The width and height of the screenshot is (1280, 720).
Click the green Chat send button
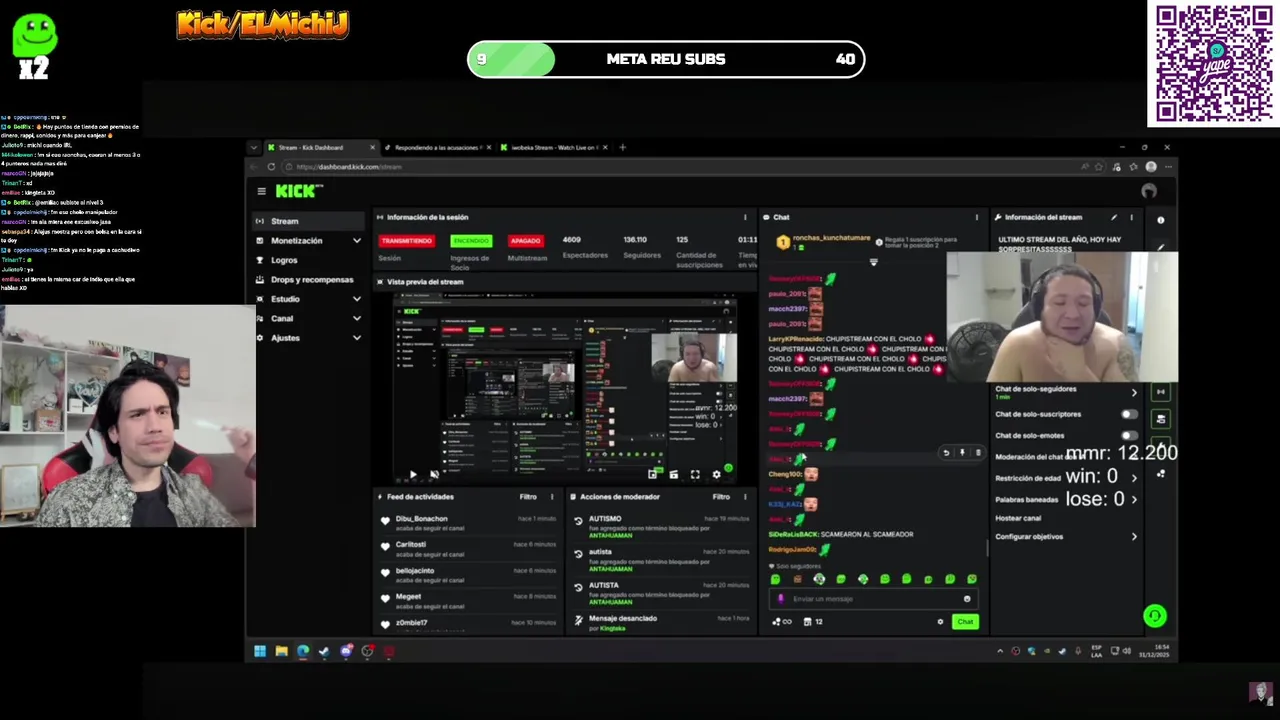point(965,622)
